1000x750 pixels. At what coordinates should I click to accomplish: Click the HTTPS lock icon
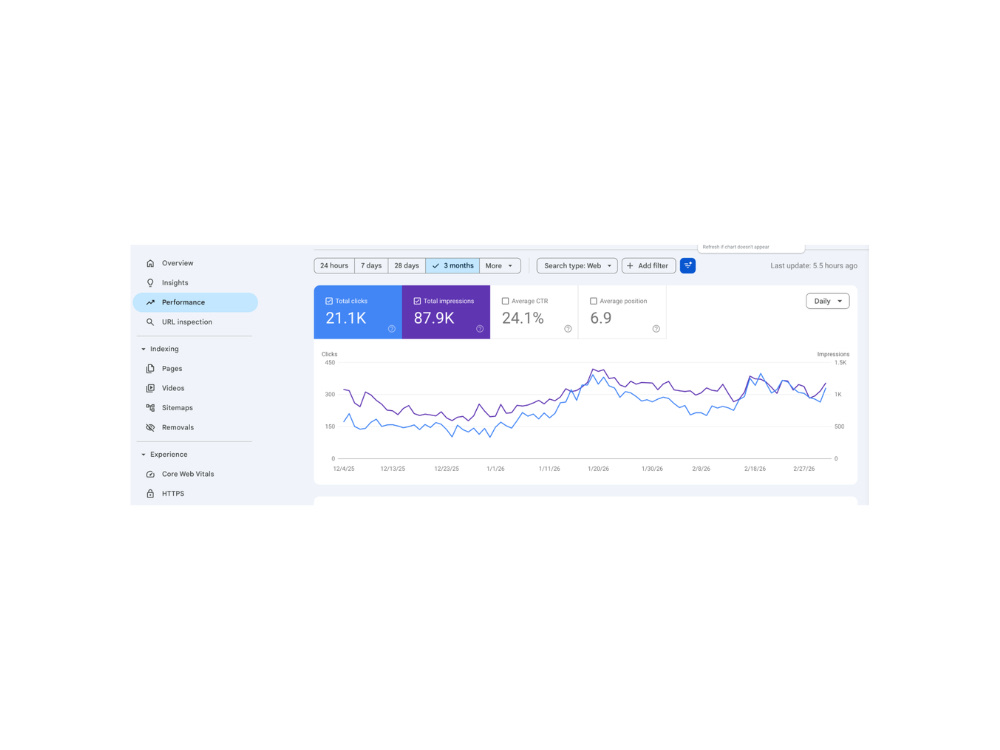click(151, 494)
